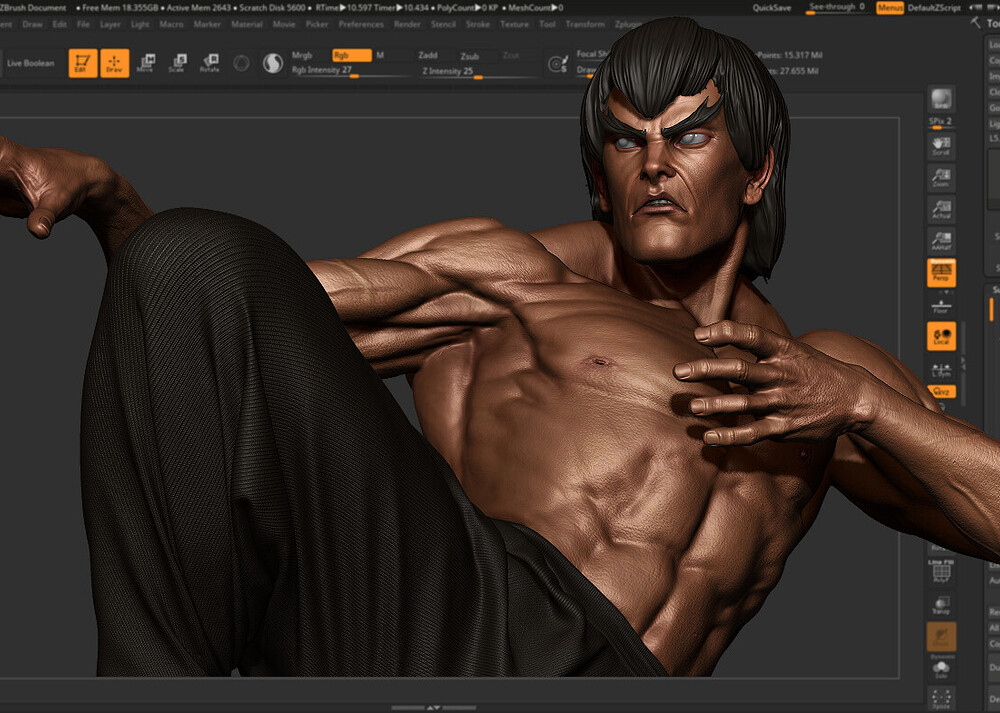This screenshot has height=713, width=1000.
Task: Click the right tray divider arrows
Action: point(963,364)
